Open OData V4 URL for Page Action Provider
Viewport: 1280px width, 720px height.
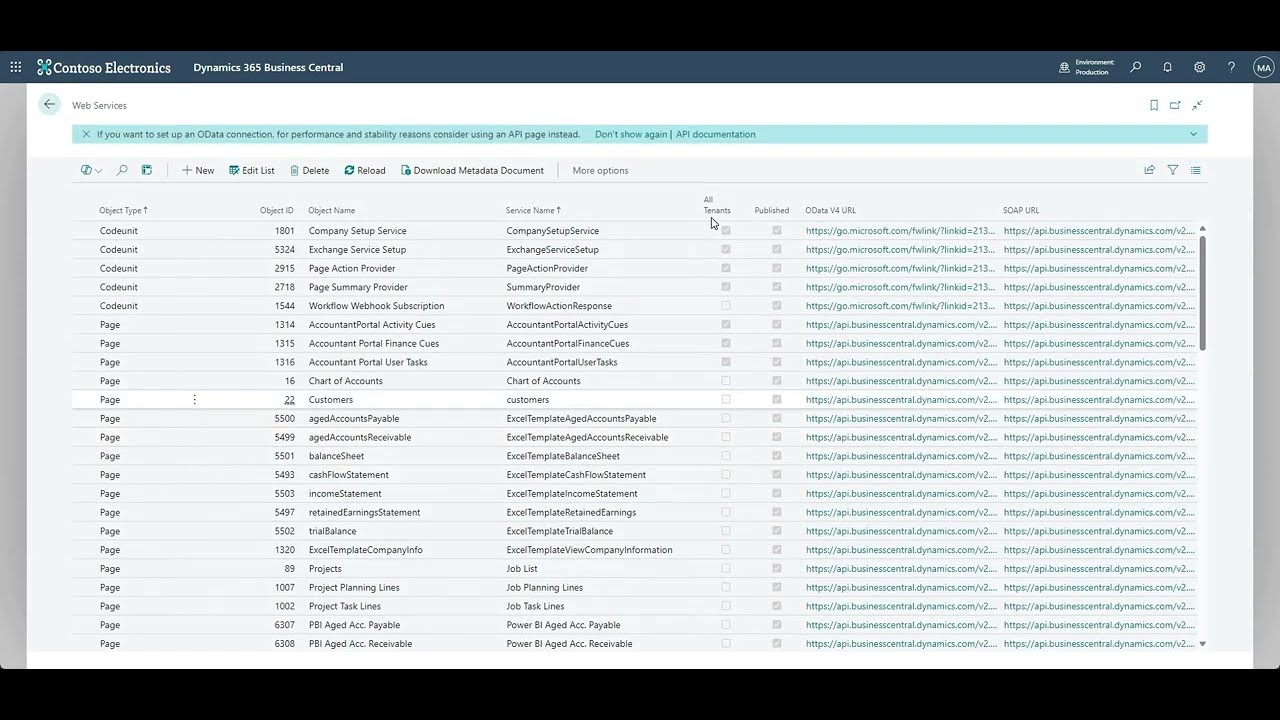pos(900,268)
